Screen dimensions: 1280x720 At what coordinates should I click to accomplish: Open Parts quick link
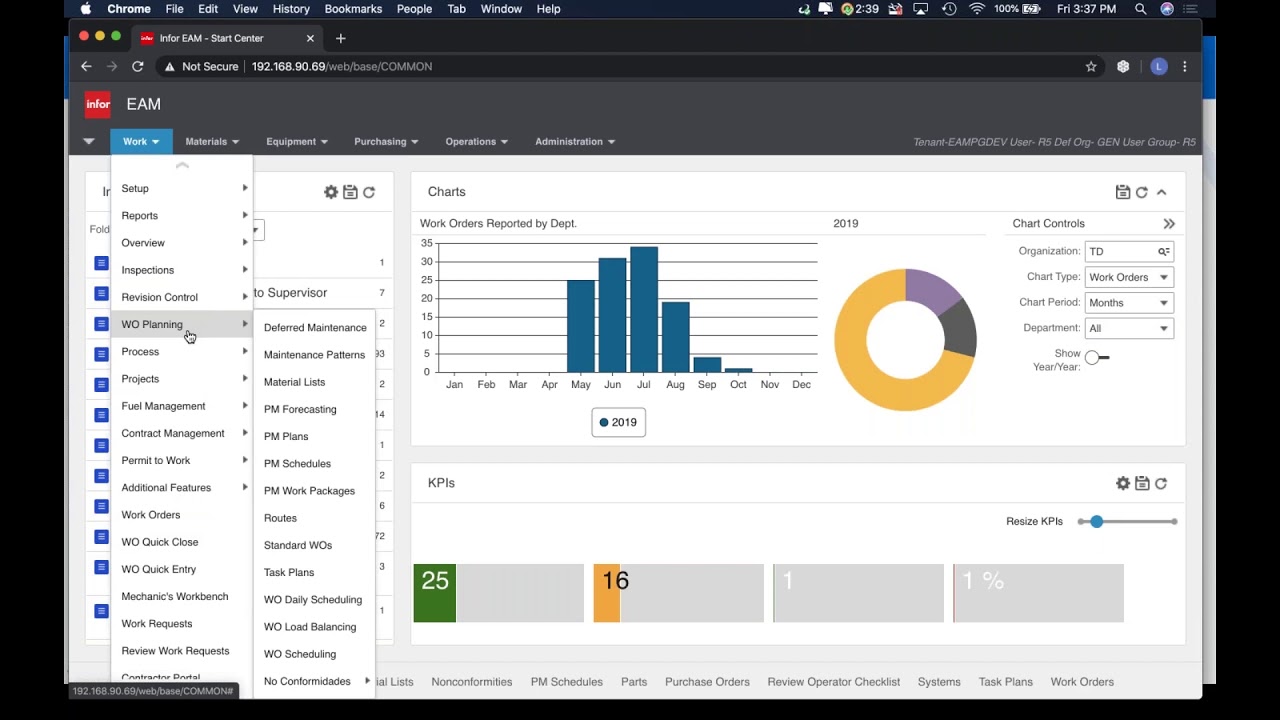tap(634, 682)
